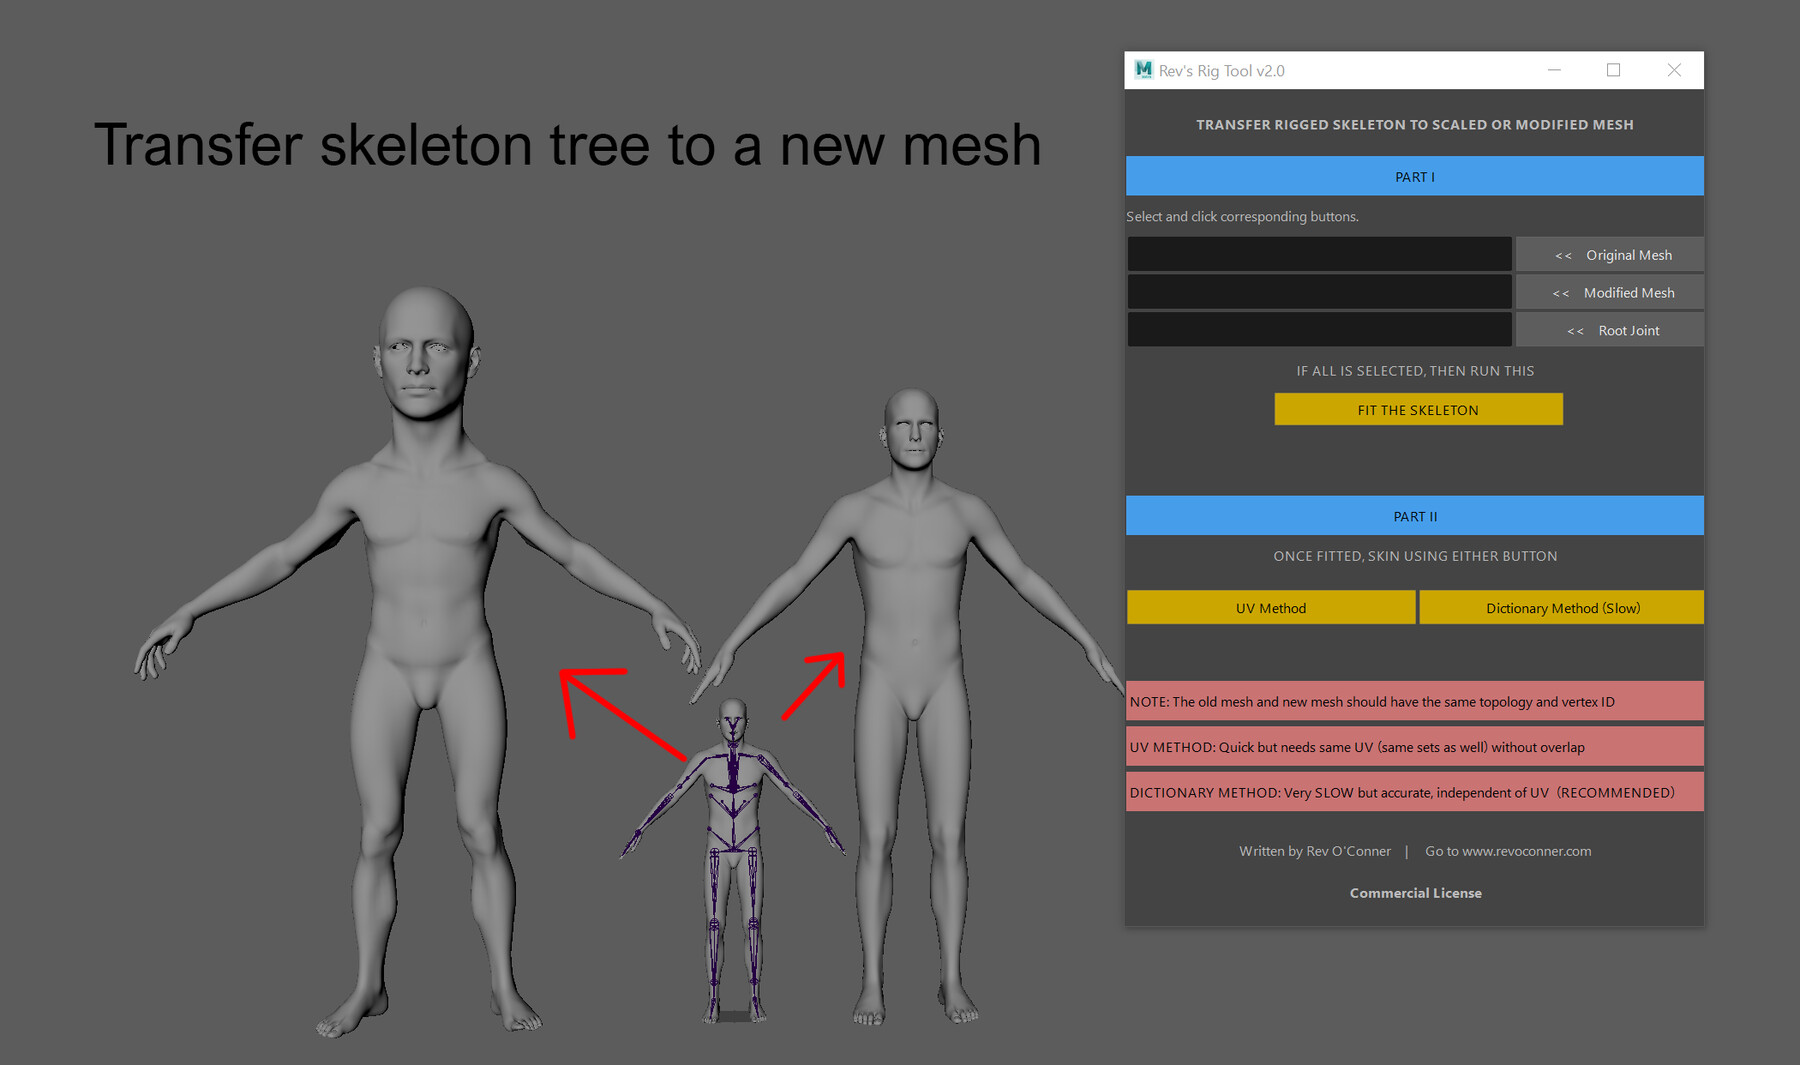Run FIT THE SKELETON
Image resolution: width=1800 pixels, height=1065 pixels.
pyautogui.click(x=1417, y=409)
